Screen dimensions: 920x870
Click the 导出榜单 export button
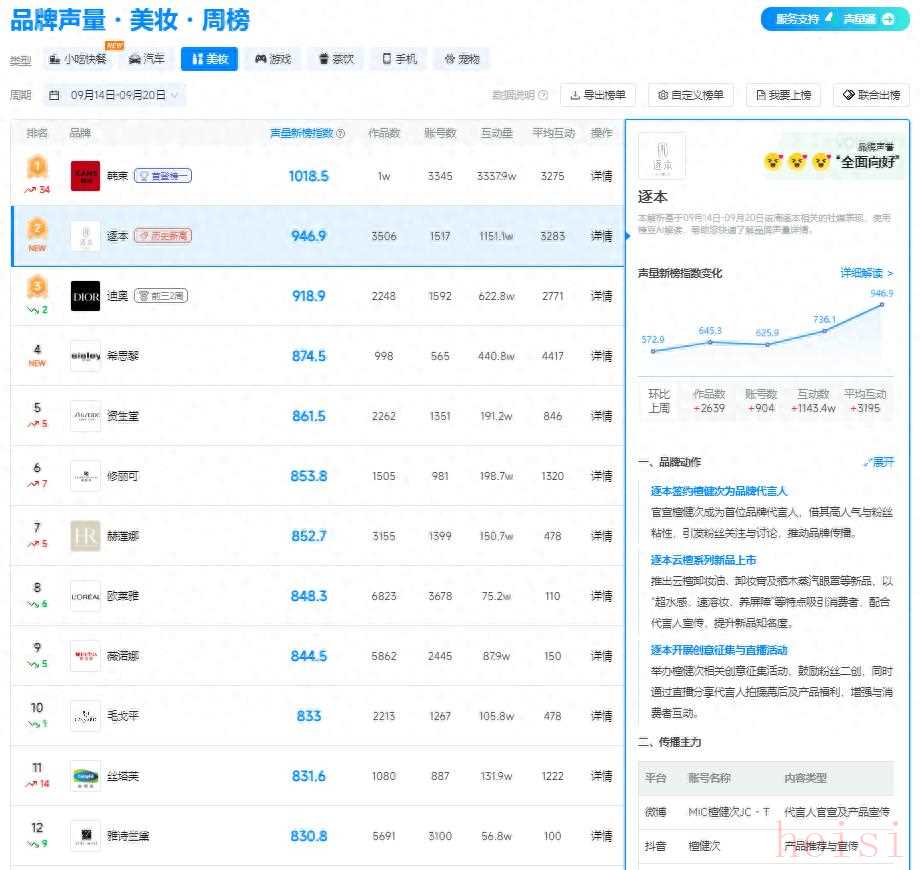pyautogui.click(x=598, y=96)
